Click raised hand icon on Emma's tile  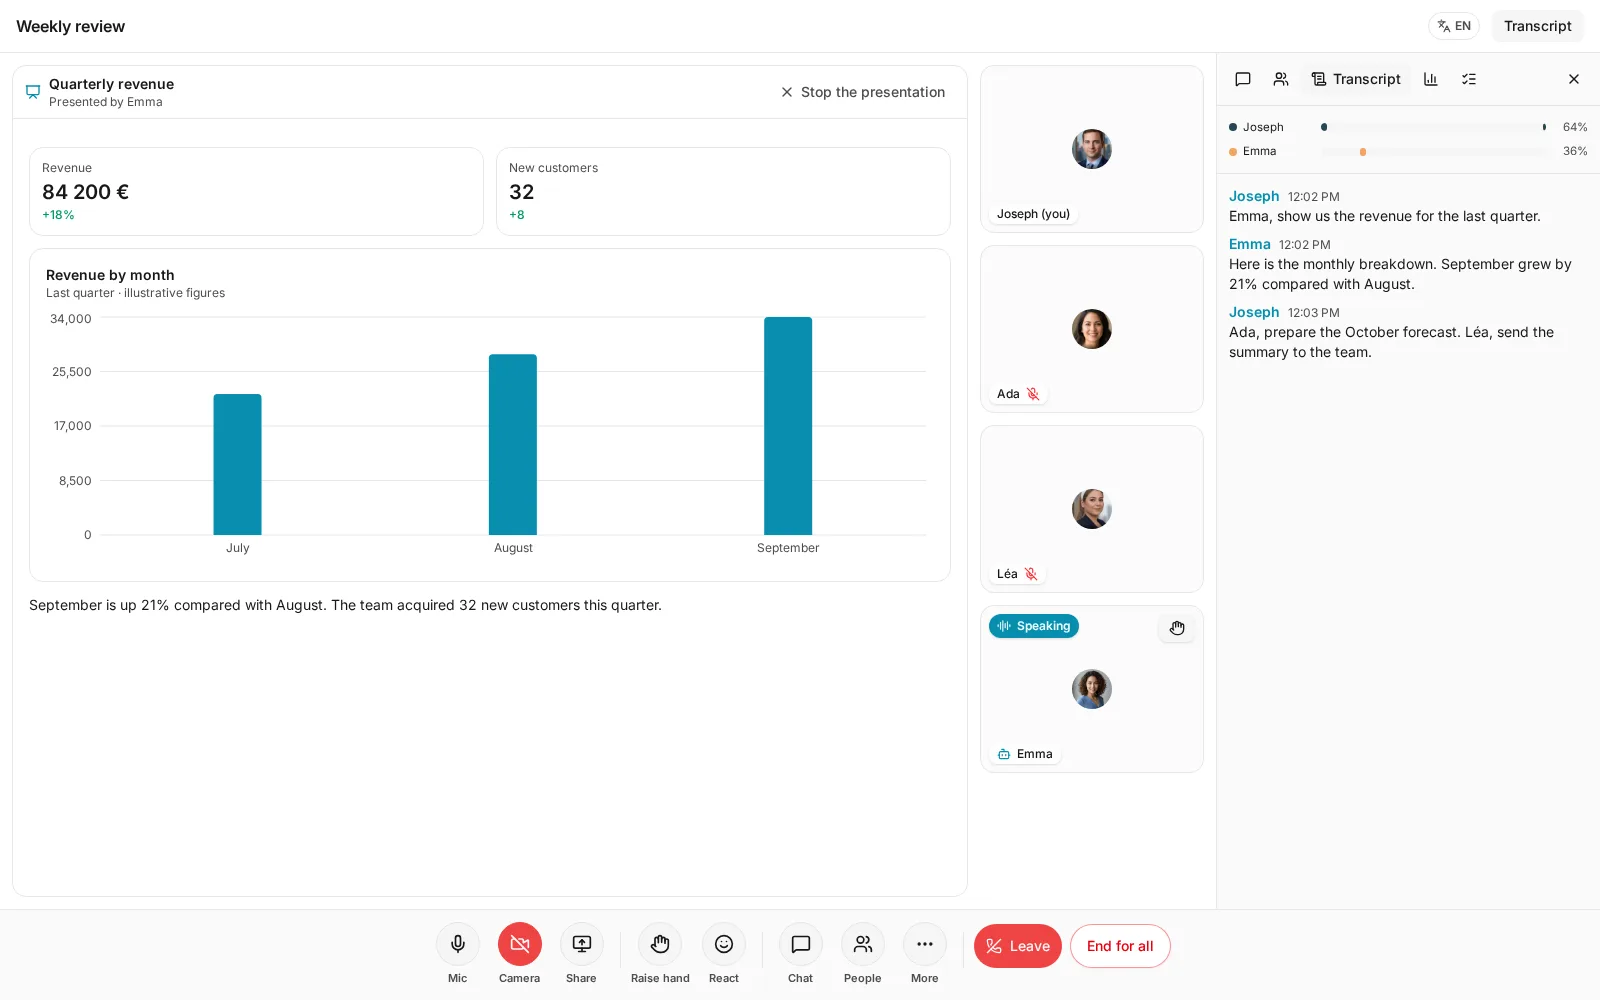1177,628
